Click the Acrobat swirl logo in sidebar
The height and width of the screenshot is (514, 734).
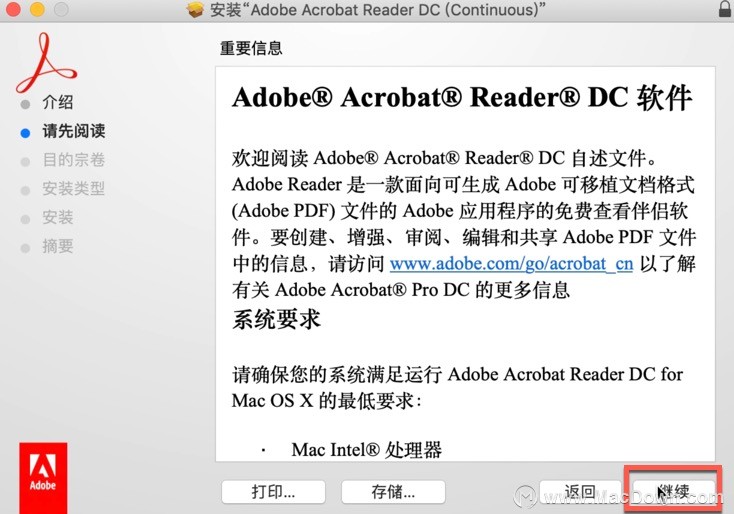pos(45,62)
